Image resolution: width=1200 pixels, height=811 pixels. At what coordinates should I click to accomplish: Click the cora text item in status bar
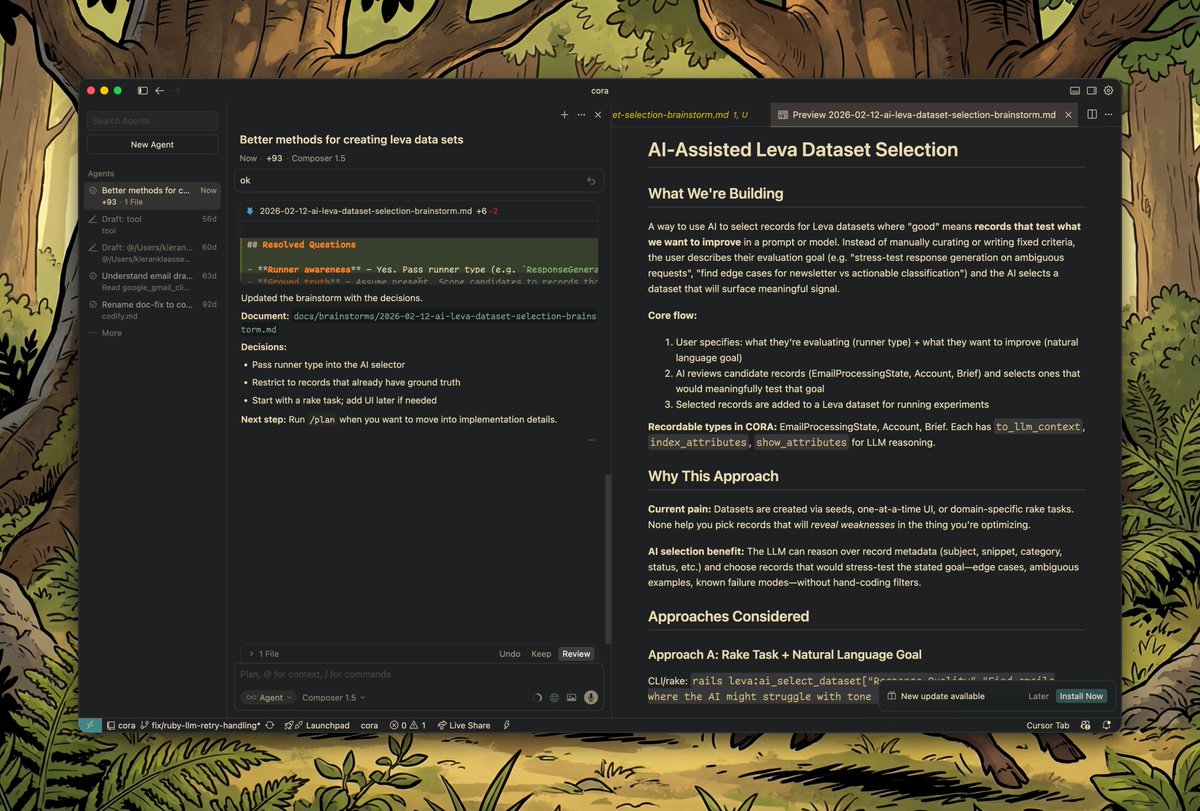(369, 725)
